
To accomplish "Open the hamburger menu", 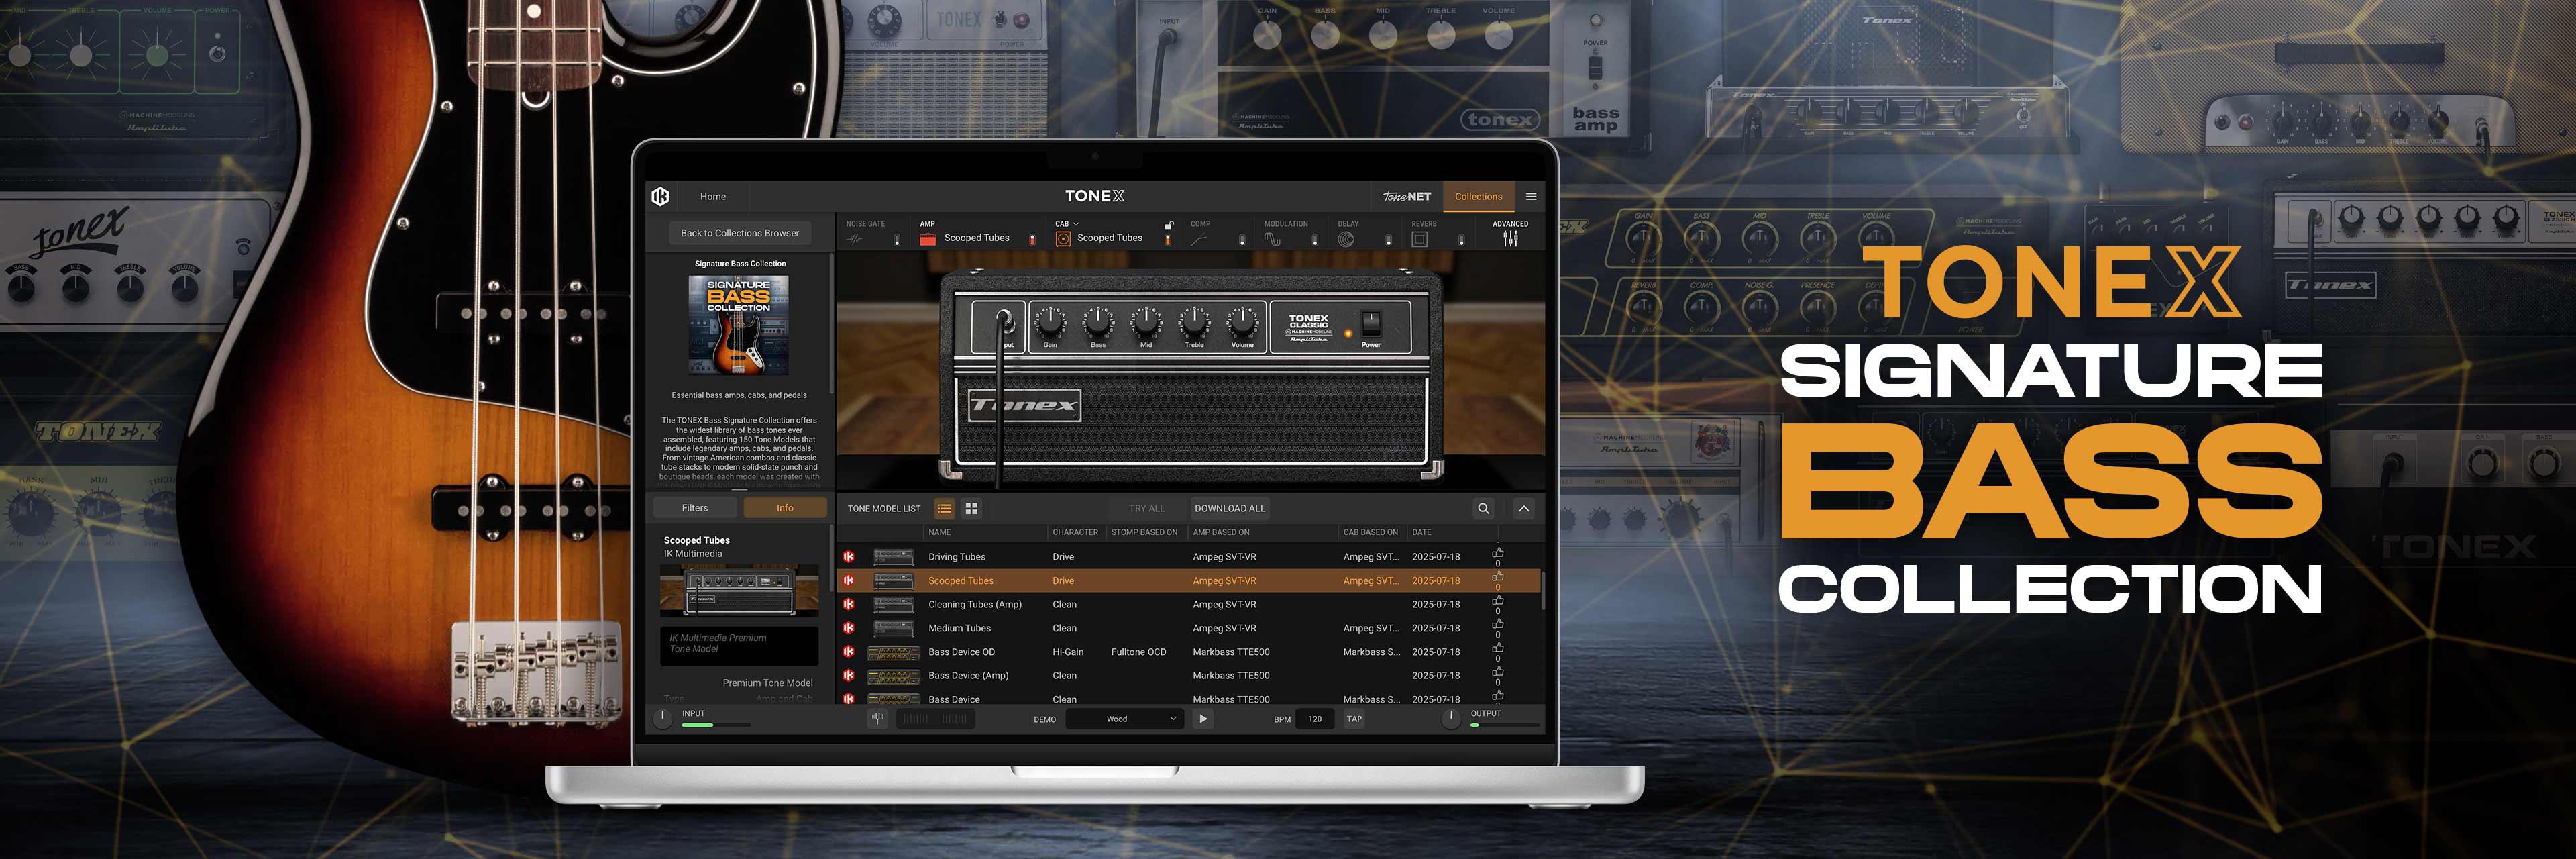I will [1530, 196].
